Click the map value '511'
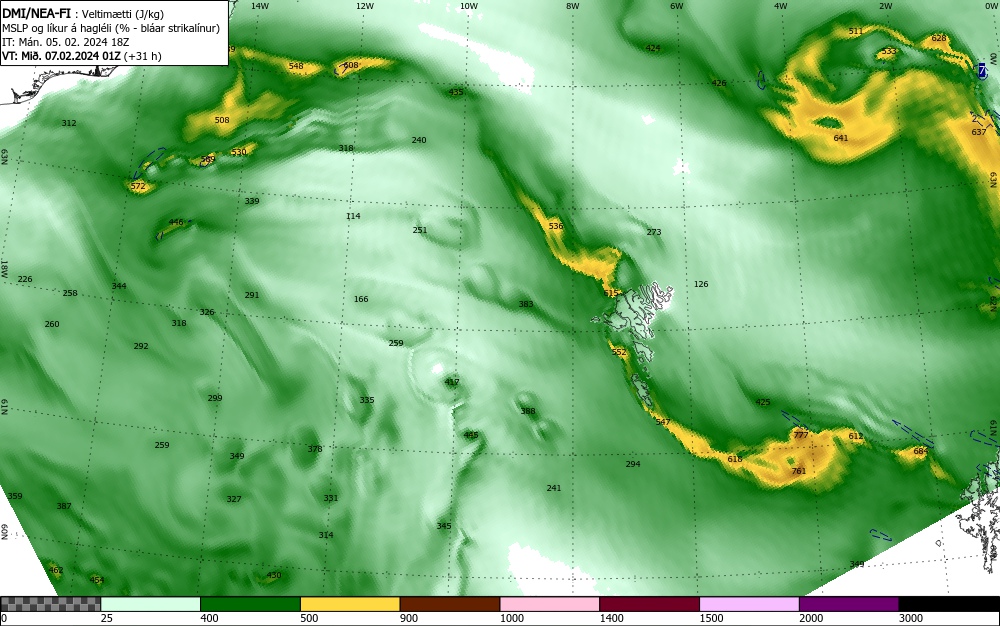Image resolution: width=1000 pixels, height=626 pixels. pos(856,31)
